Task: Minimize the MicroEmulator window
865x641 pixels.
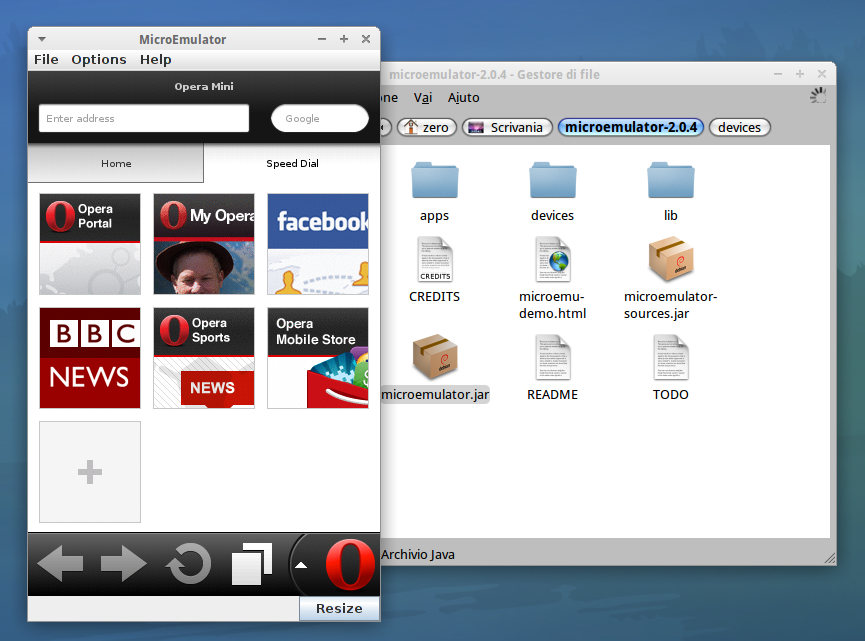Action: click(x=322, y=39)
